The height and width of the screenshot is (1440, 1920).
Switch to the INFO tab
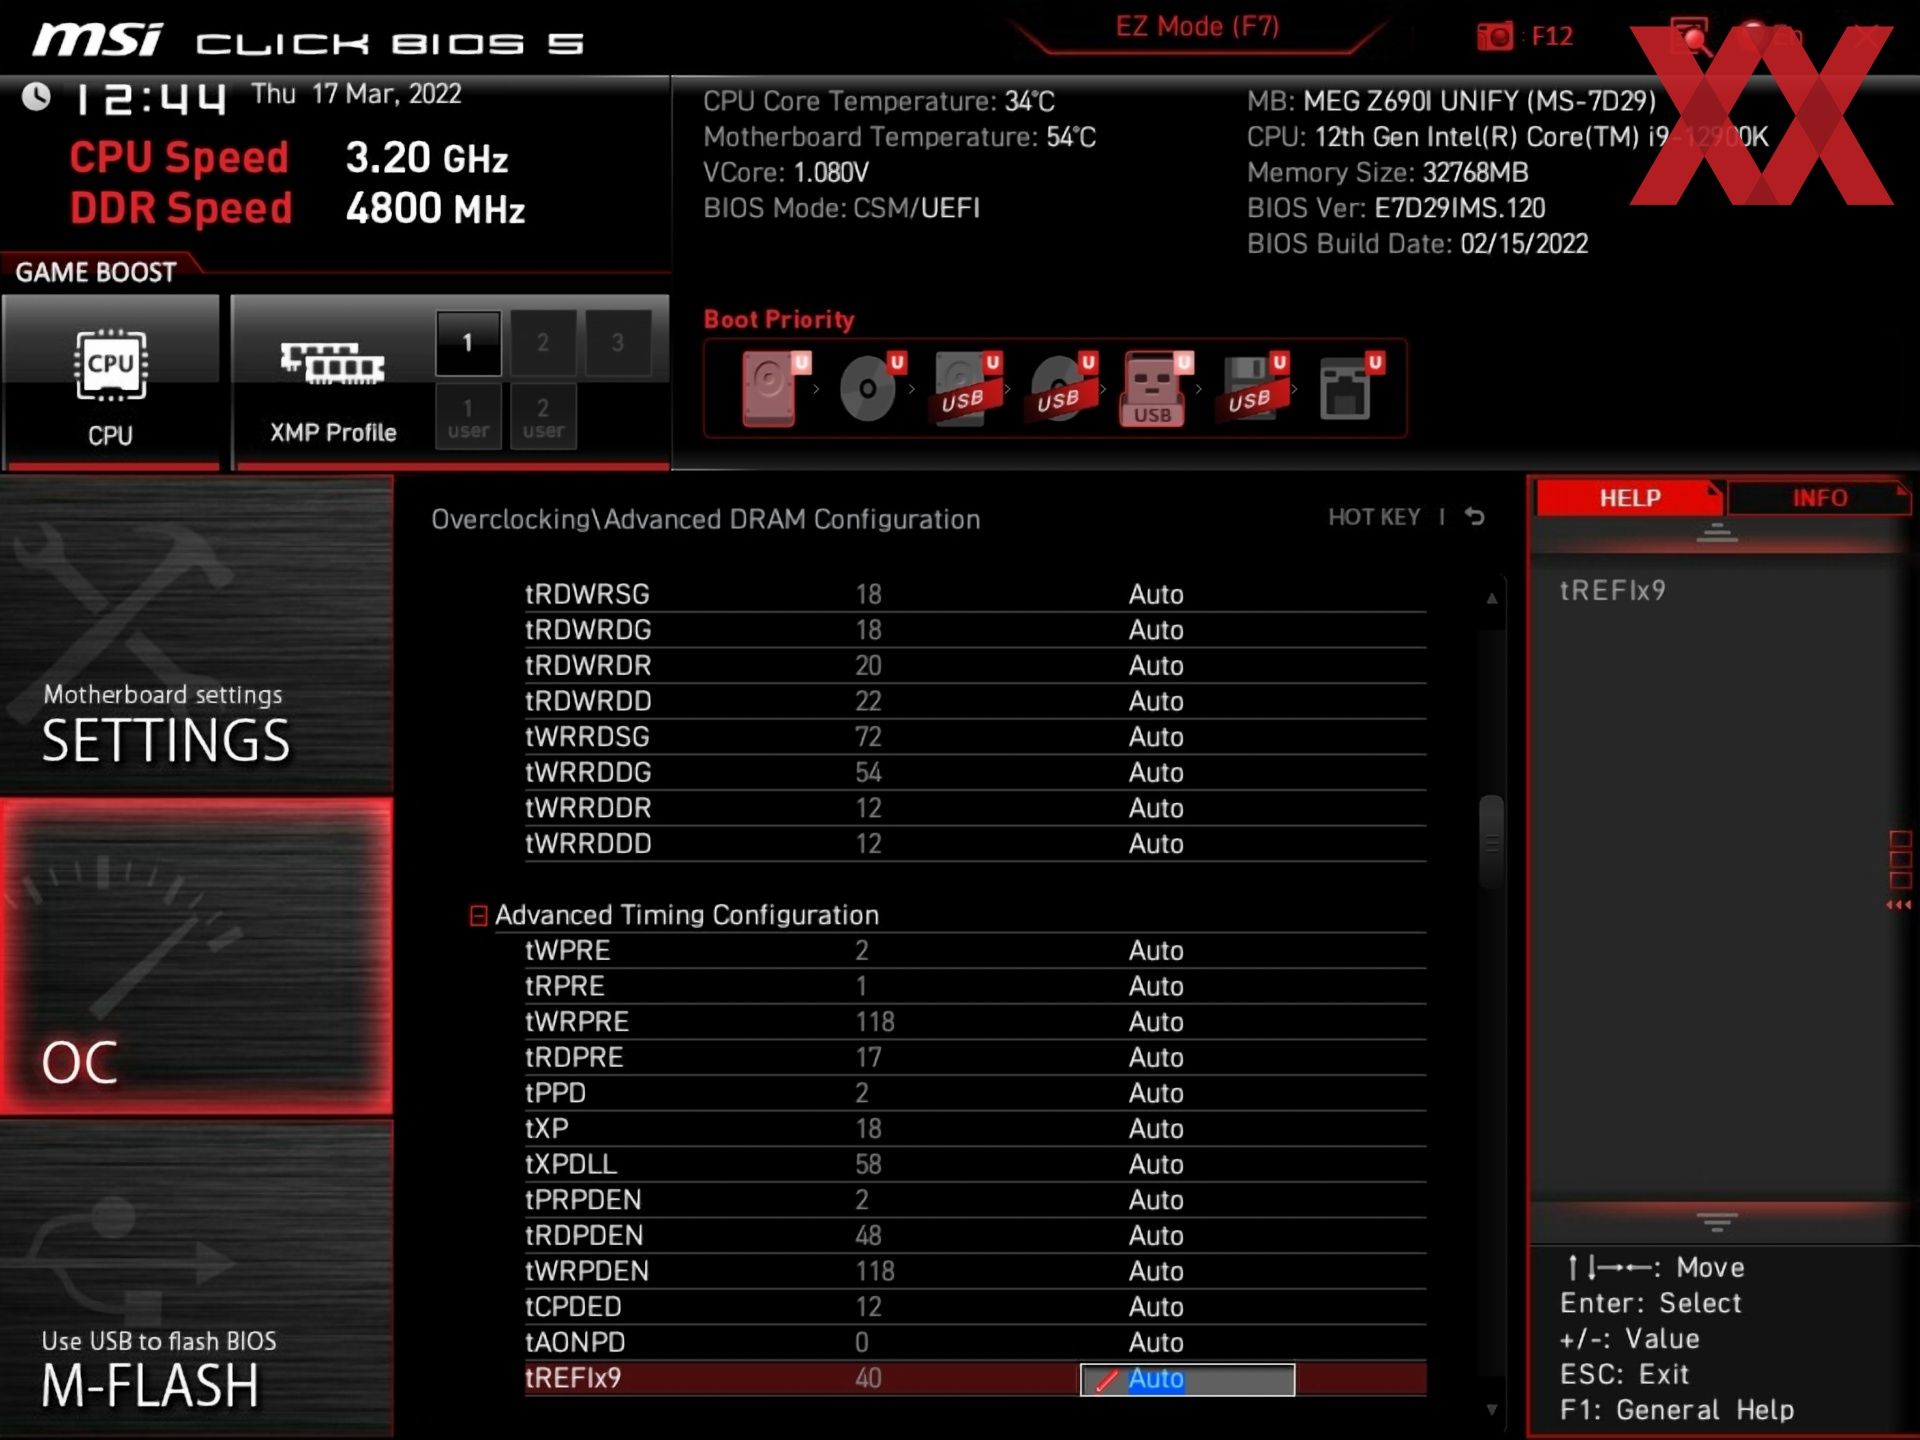(x=1819, y=498)
